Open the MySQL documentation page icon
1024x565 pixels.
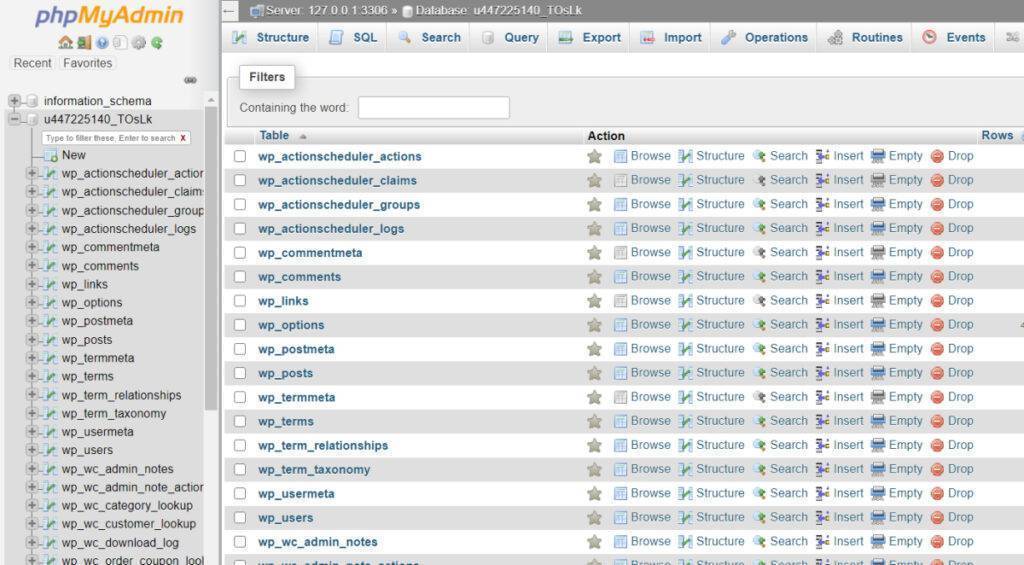[x=120, y=43]
